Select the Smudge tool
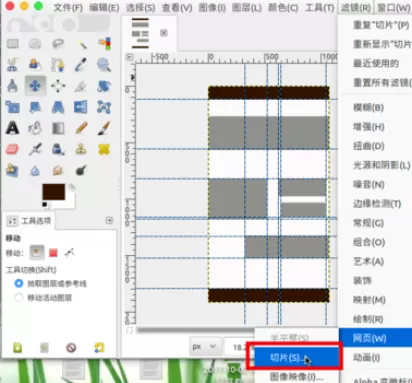The width and height of the screenshot is (412, 383). (58, 170)
